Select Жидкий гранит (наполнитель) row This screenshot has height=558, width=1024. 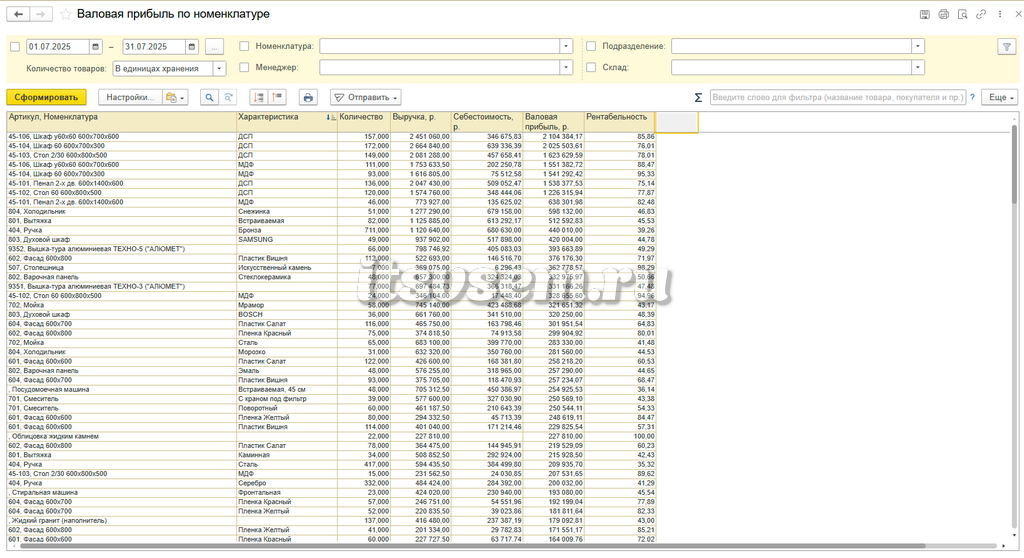(x=331, y=521)
